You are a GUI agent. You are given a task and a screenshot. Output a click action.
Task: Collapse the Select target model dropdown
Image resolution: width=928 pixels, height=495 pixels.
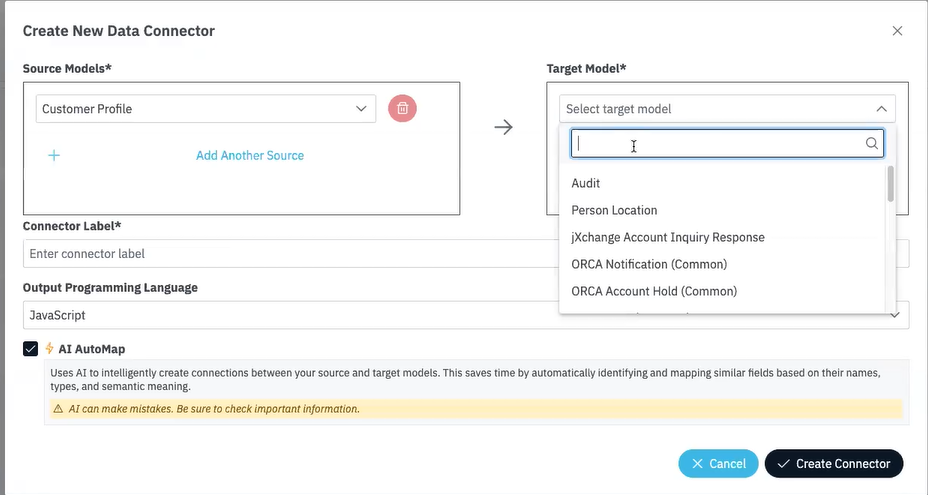pos(881,109)
